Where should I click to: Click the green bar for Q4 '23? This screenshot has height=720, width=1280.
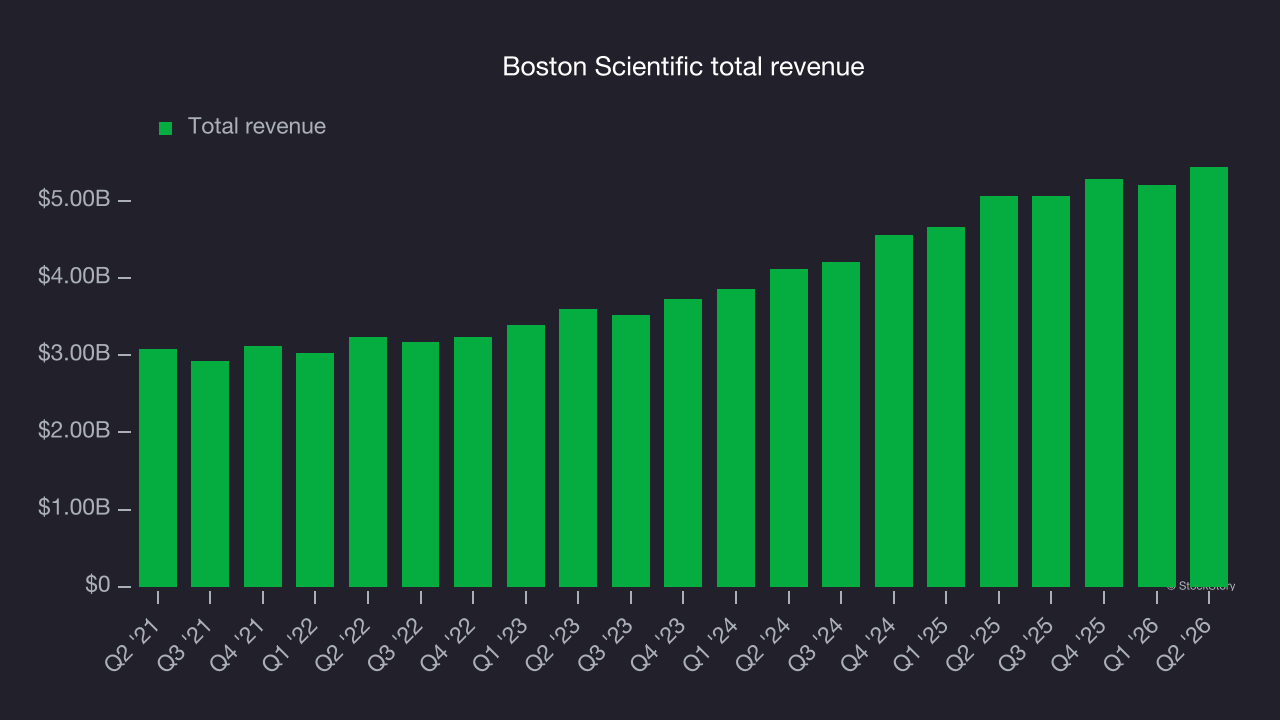683,443
